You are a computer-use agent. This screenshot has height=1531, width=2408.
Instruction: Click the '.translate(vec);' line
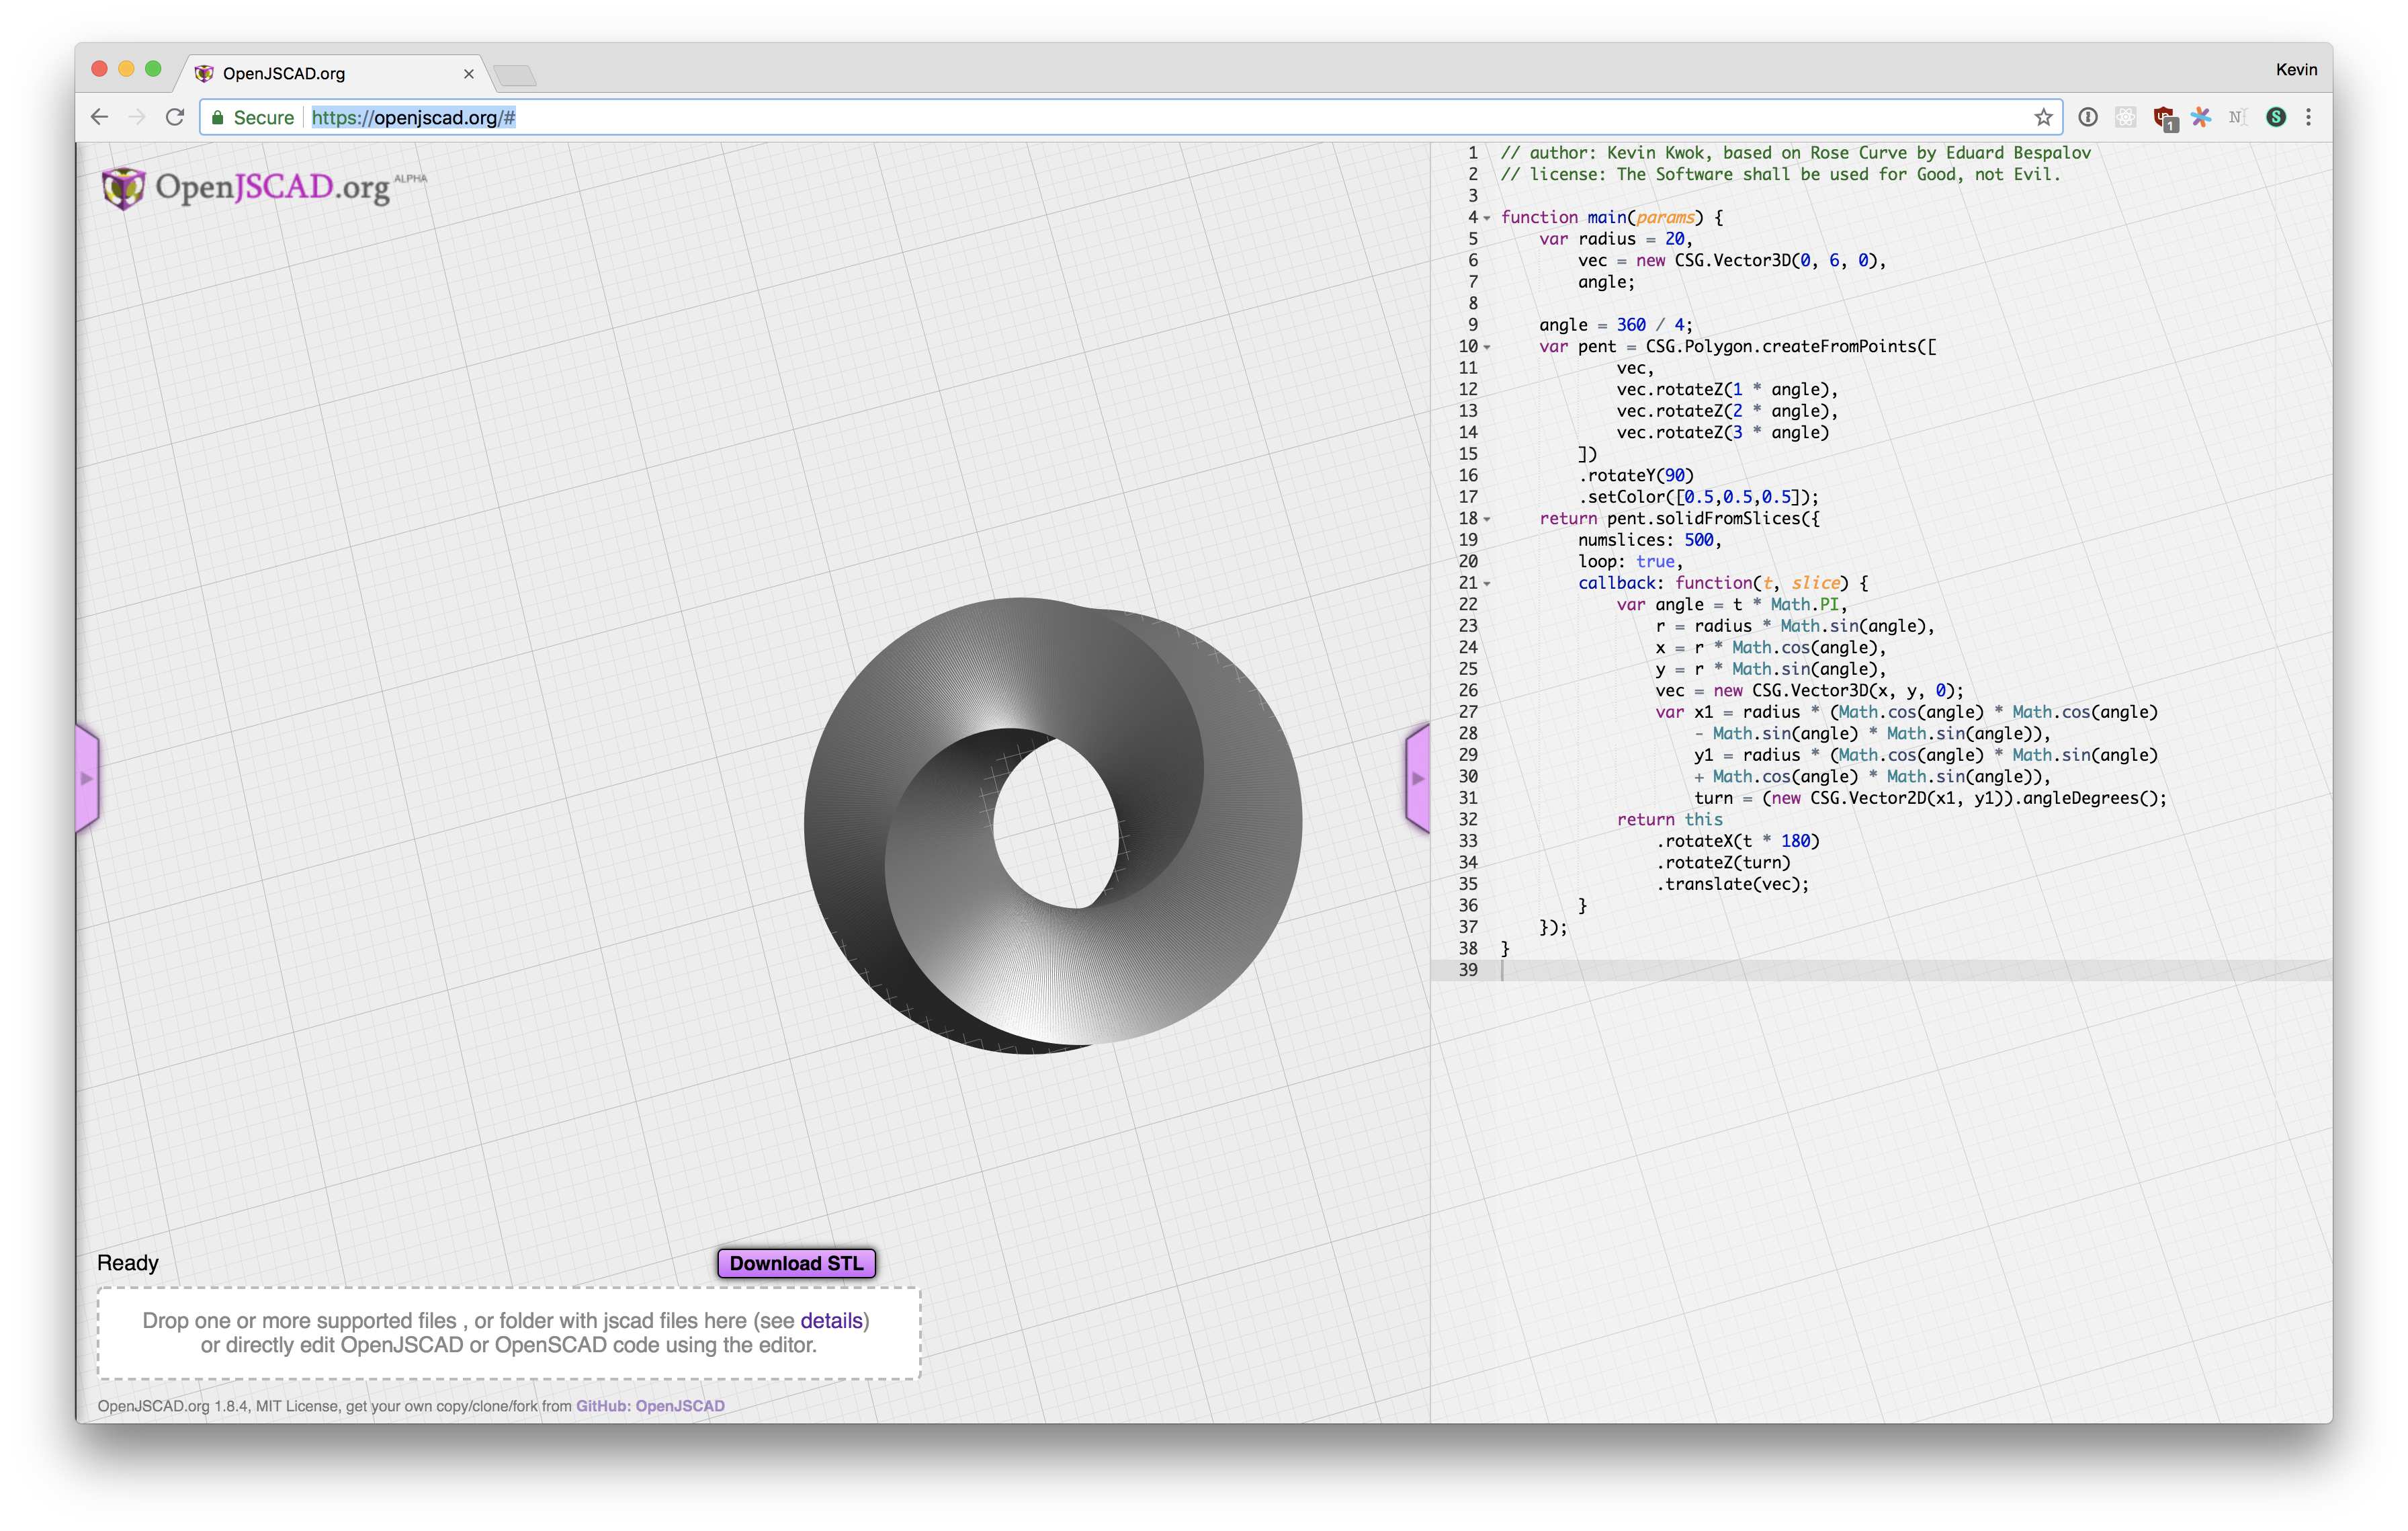[x=1732, y=884]
